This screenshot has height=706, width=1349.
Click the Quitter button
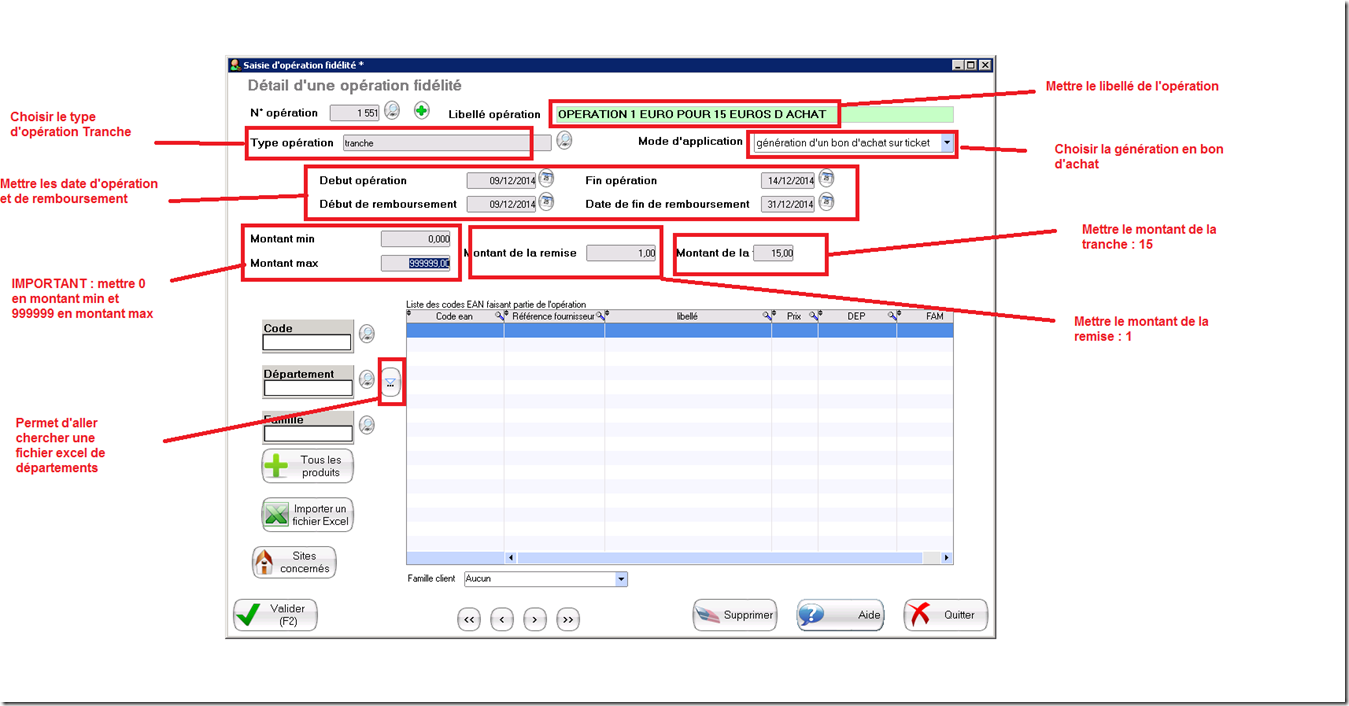pos(946,615)
